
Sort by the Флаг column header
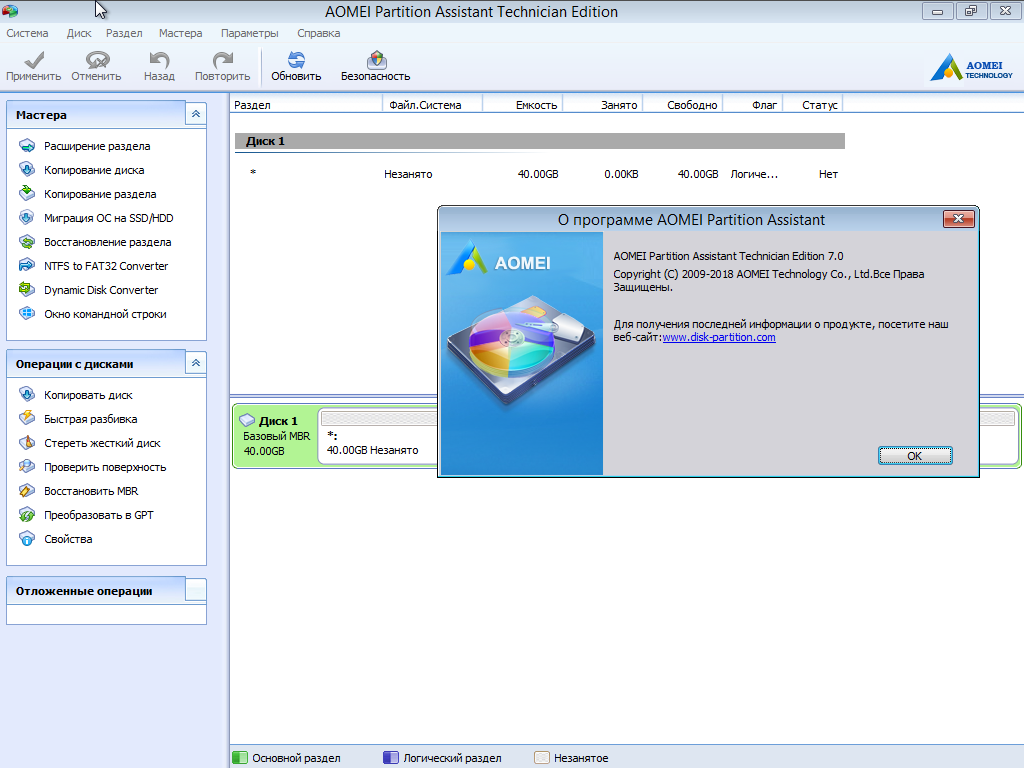tap(753, 104)
